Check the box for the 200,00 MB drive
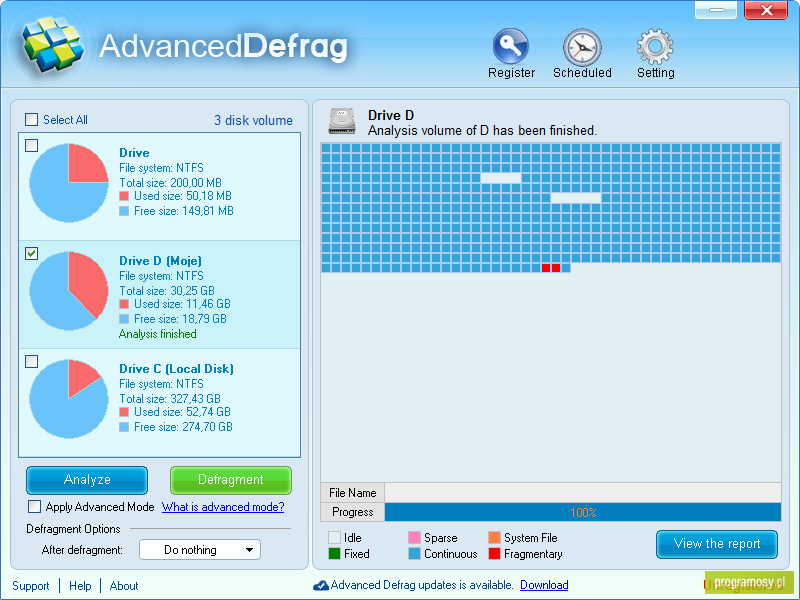 click(32, 145)
